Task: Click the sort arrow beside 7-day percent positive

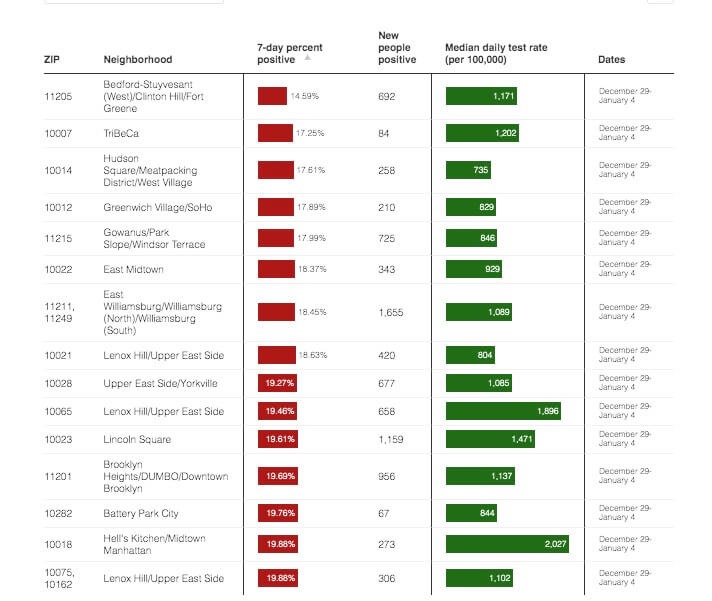Action: (x=308, y=58)
